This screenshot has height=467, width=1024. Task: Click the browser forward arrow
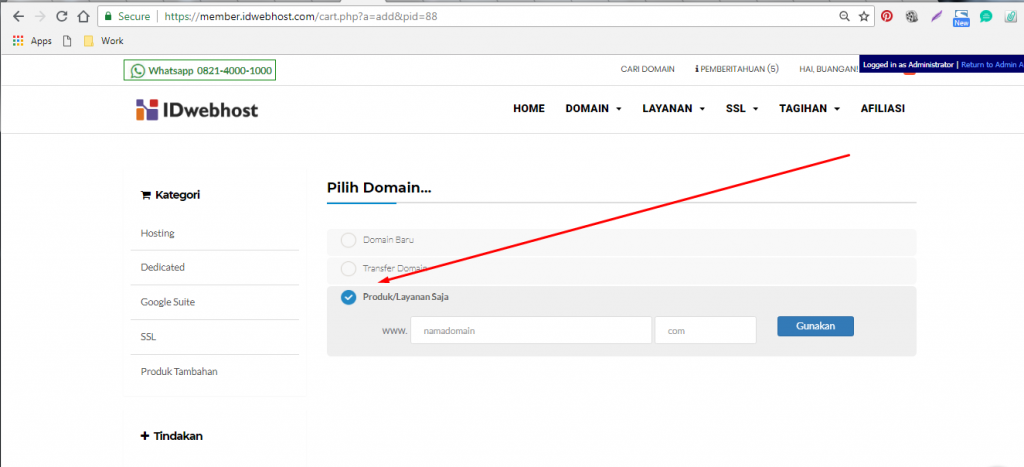40,16
